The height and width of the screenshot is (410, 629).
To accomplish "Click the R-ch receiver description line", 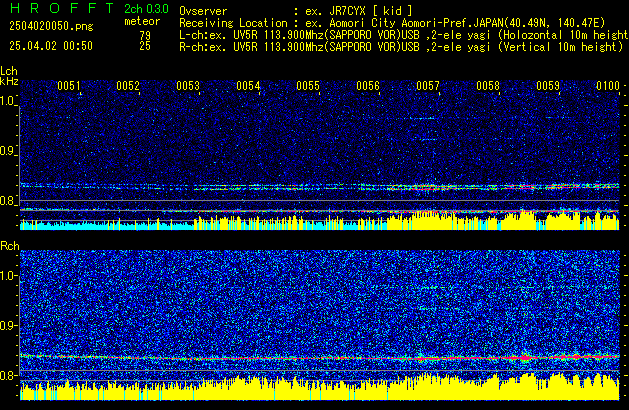I will tap(401, 47).
